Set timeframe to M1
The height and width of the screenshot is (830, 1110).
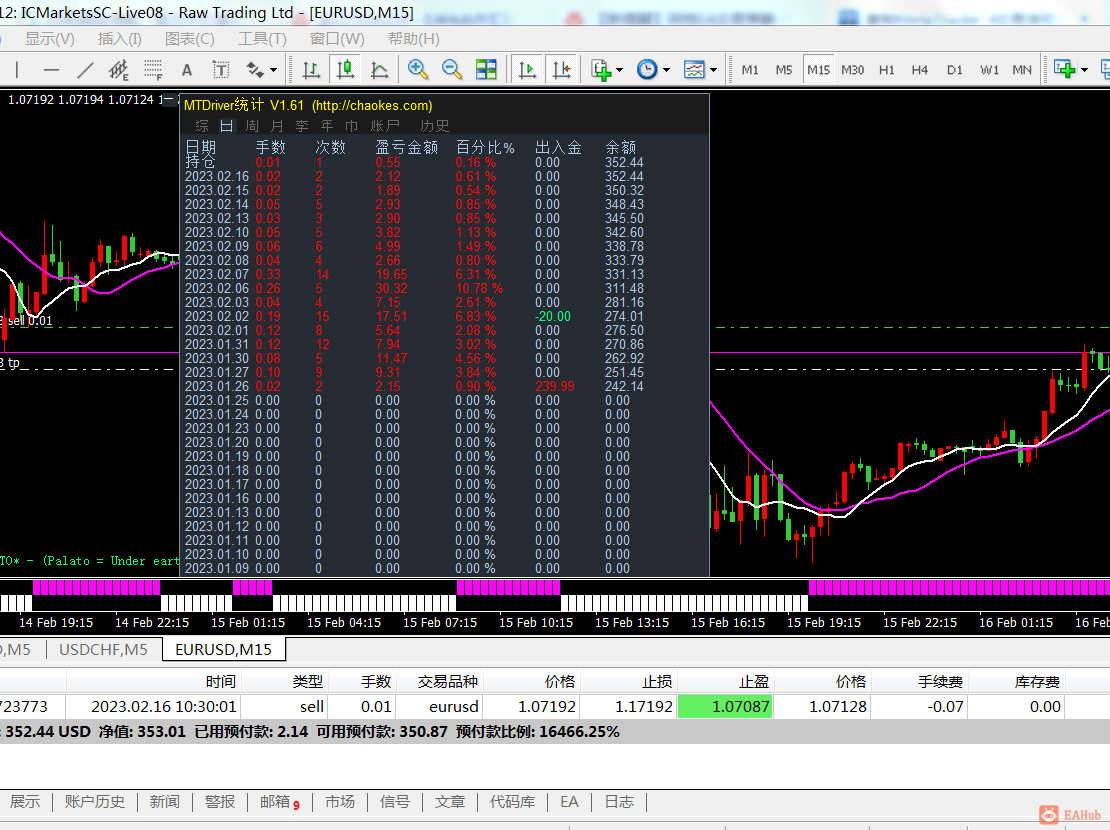[750, 69]
